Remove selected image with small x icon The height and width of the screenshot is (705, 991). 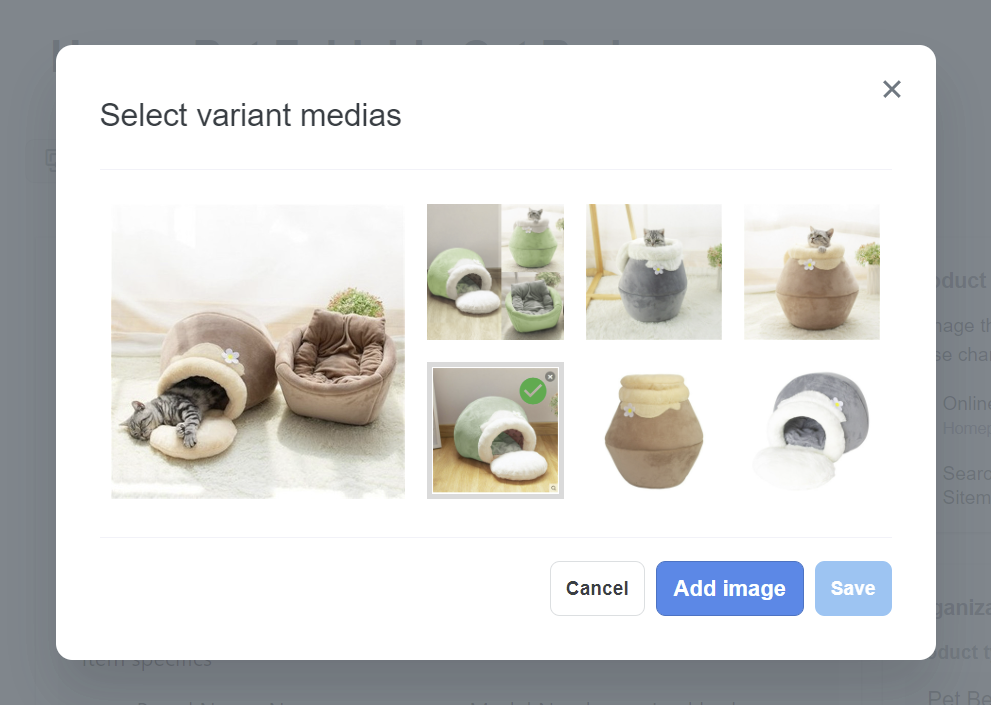pyautogui.click(x=550, y=376)
